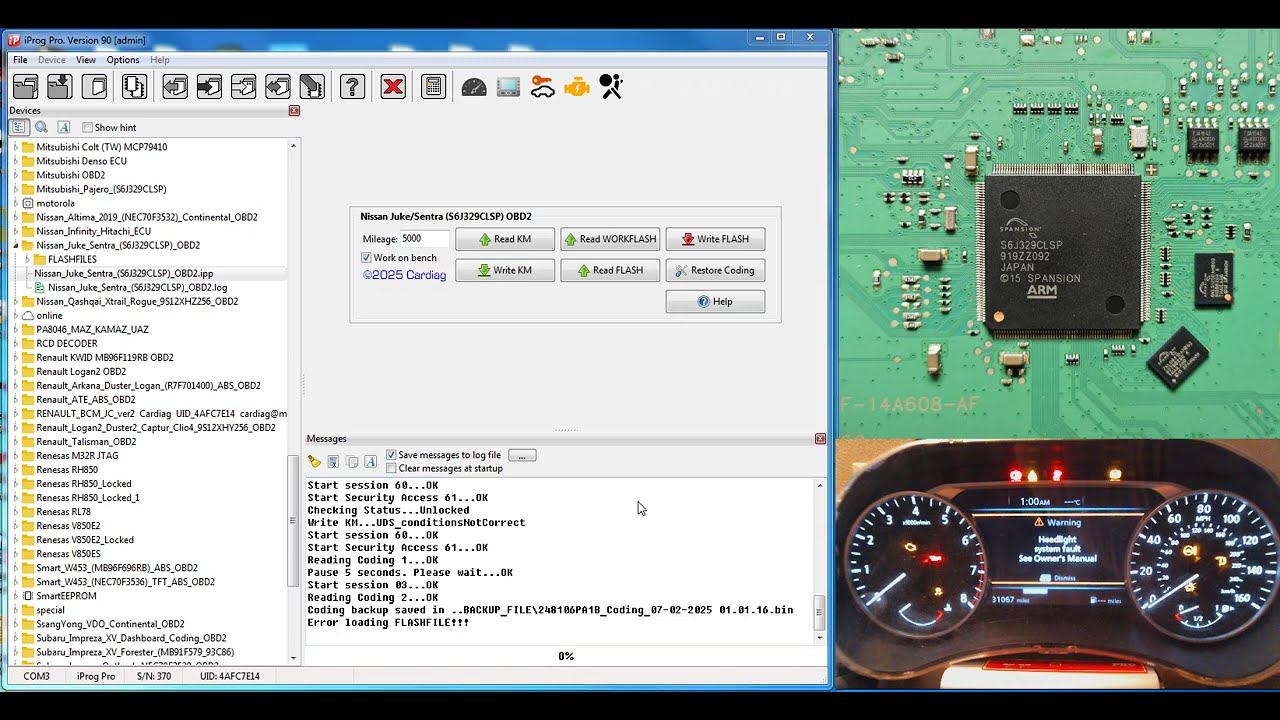Screen dimensions: 1280x720
Task: Open the View menu
Action: pos(86,60)
